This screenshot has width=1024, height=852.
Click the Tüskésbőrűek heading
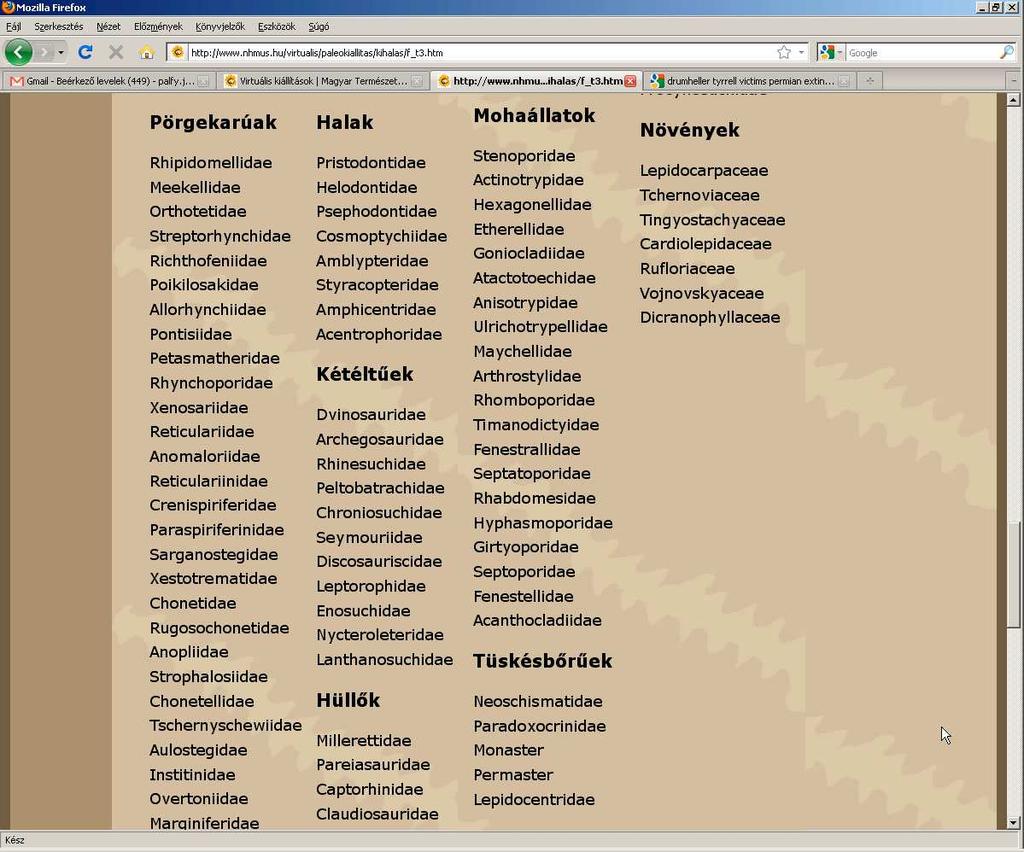tap(543, 661)
